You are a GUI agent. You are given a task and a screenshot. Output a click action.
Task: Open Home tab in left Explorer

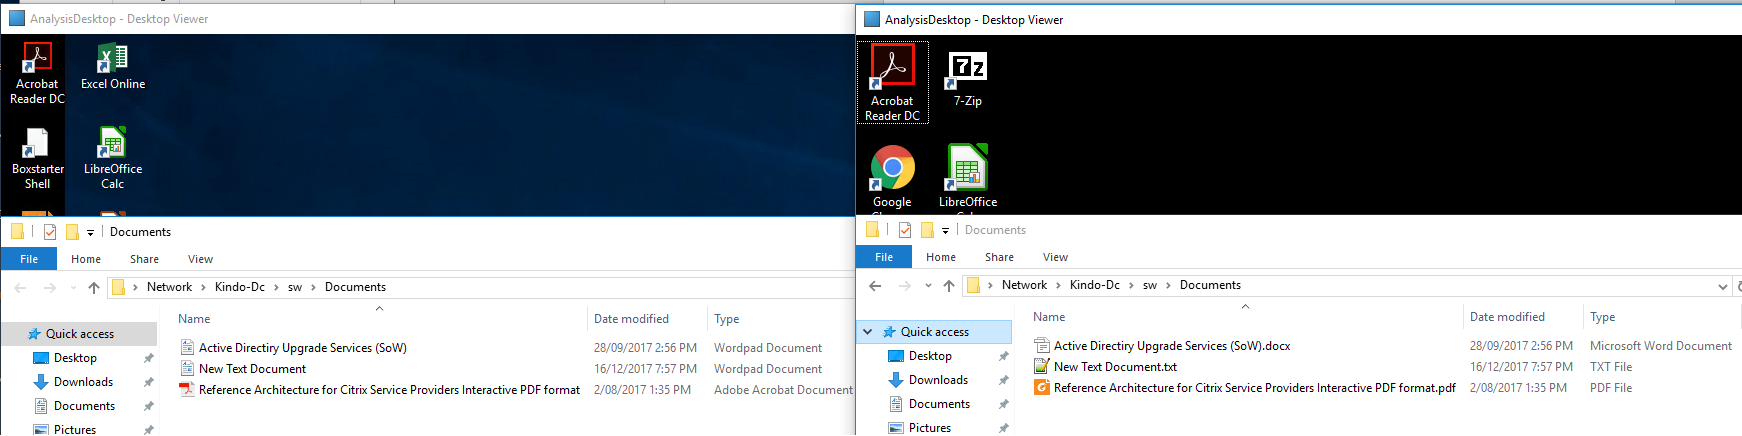(x=86, y=259)
